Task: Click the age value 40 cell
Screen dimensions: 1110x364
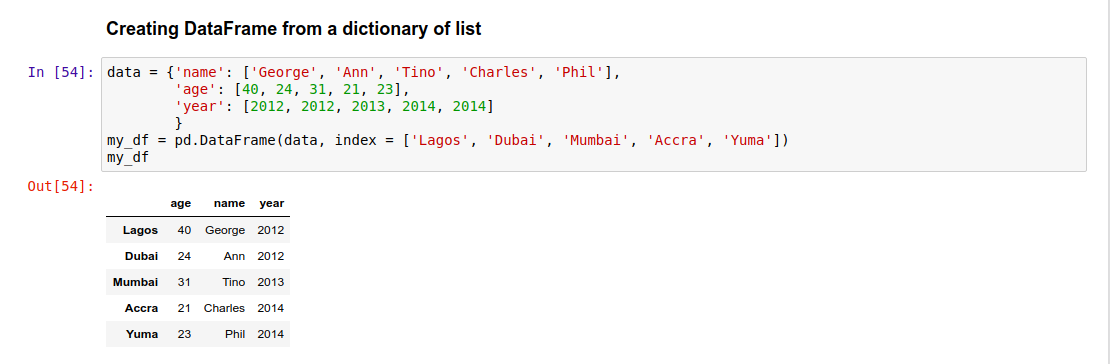Action: [184, 230]
